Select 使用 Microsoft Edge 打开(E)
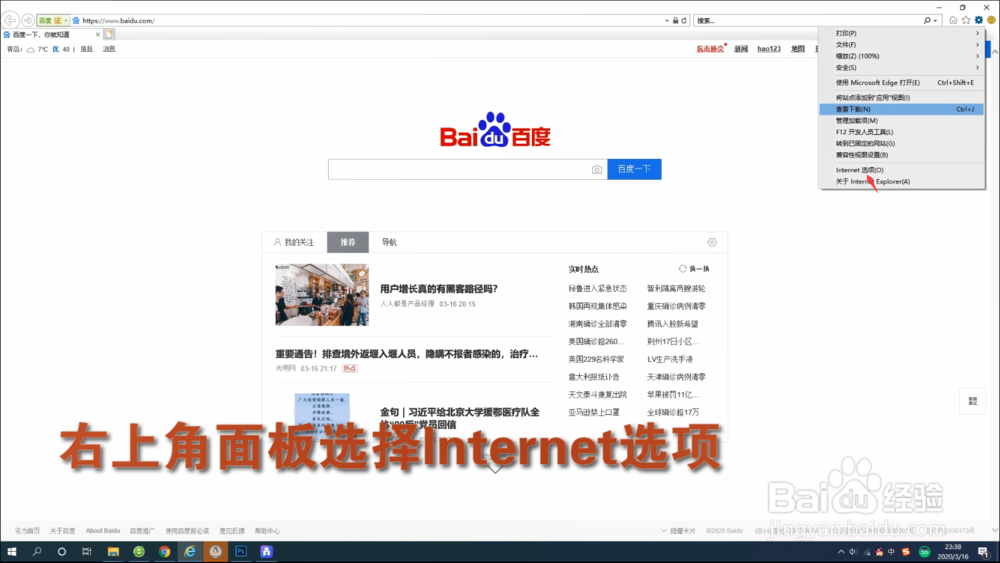This screenshot has height=563, width=1000. pyautogui.click(x=902, y=83)
